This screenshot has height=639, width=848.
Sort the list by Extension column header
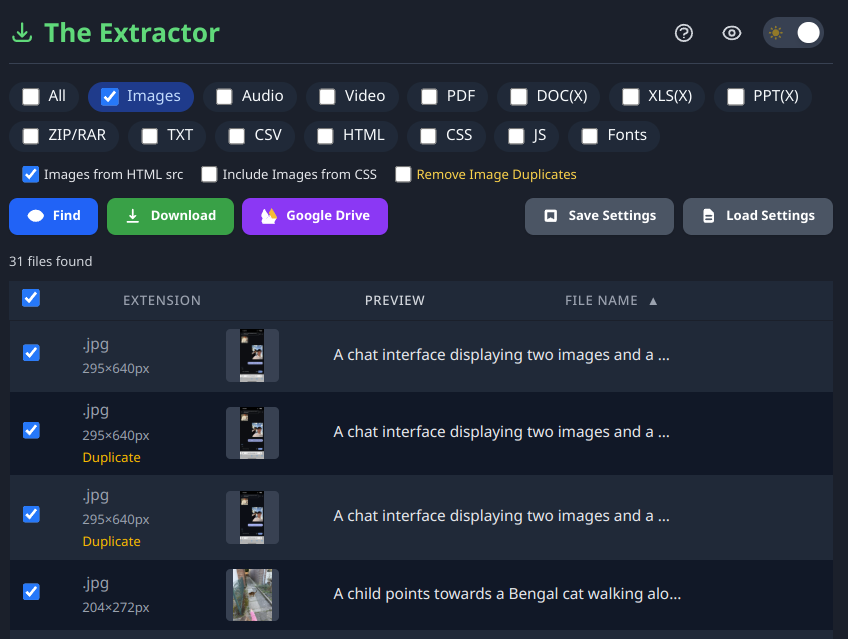pyautogui.click(x=162, y=301)
